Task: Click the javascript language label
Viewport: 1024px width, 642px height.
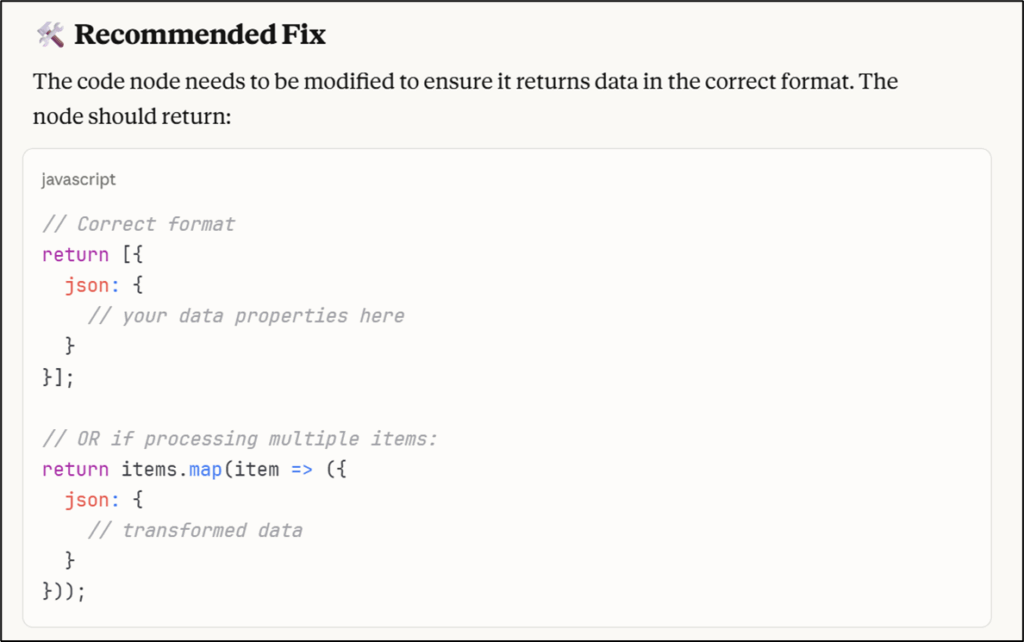Action: (78, 180)
